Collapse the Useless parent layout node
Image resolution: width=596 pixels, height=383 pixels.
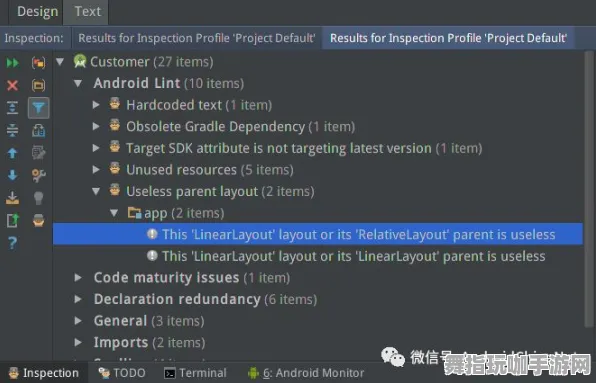click(96, 191)
